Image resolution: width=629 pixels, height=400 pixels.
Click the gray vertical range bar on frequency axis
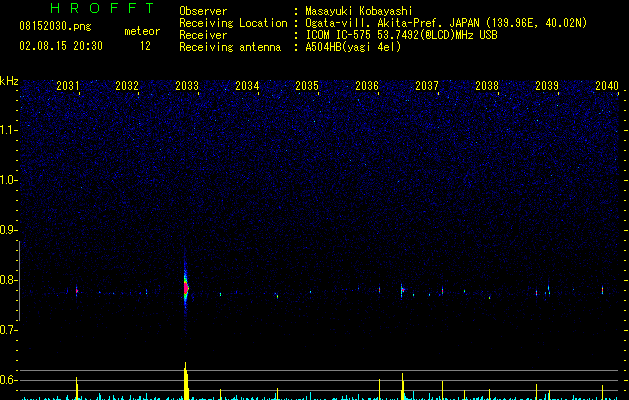point(19,281)
